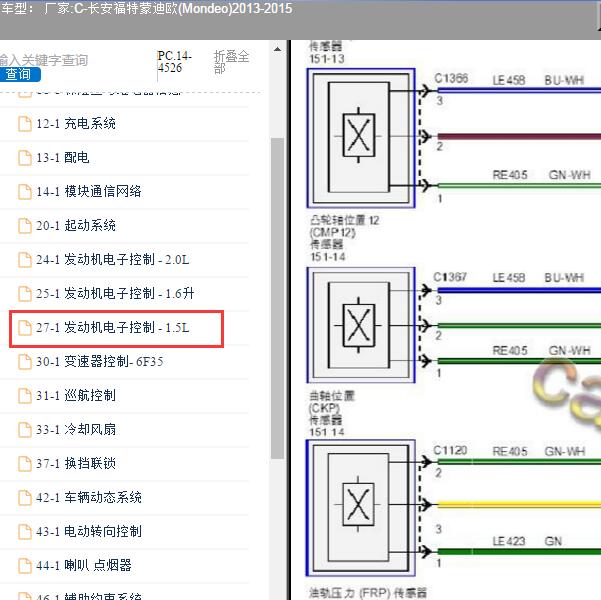Click document icon beside 27-1 1.5L entry
The image size is (601, 600).
[x=25, y=328]
